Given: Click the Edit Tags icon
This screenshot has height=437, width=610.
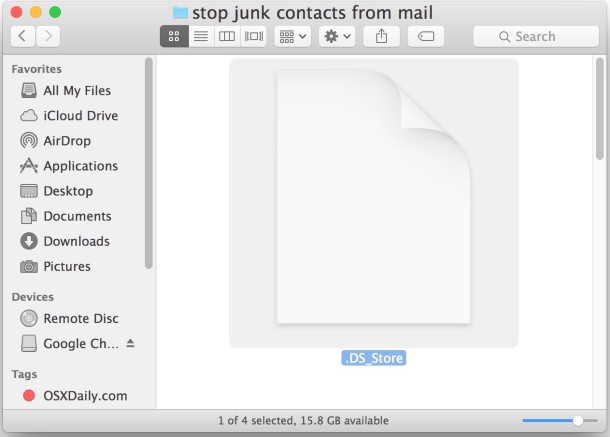Looking at the screenshot, I should (426, 36).
